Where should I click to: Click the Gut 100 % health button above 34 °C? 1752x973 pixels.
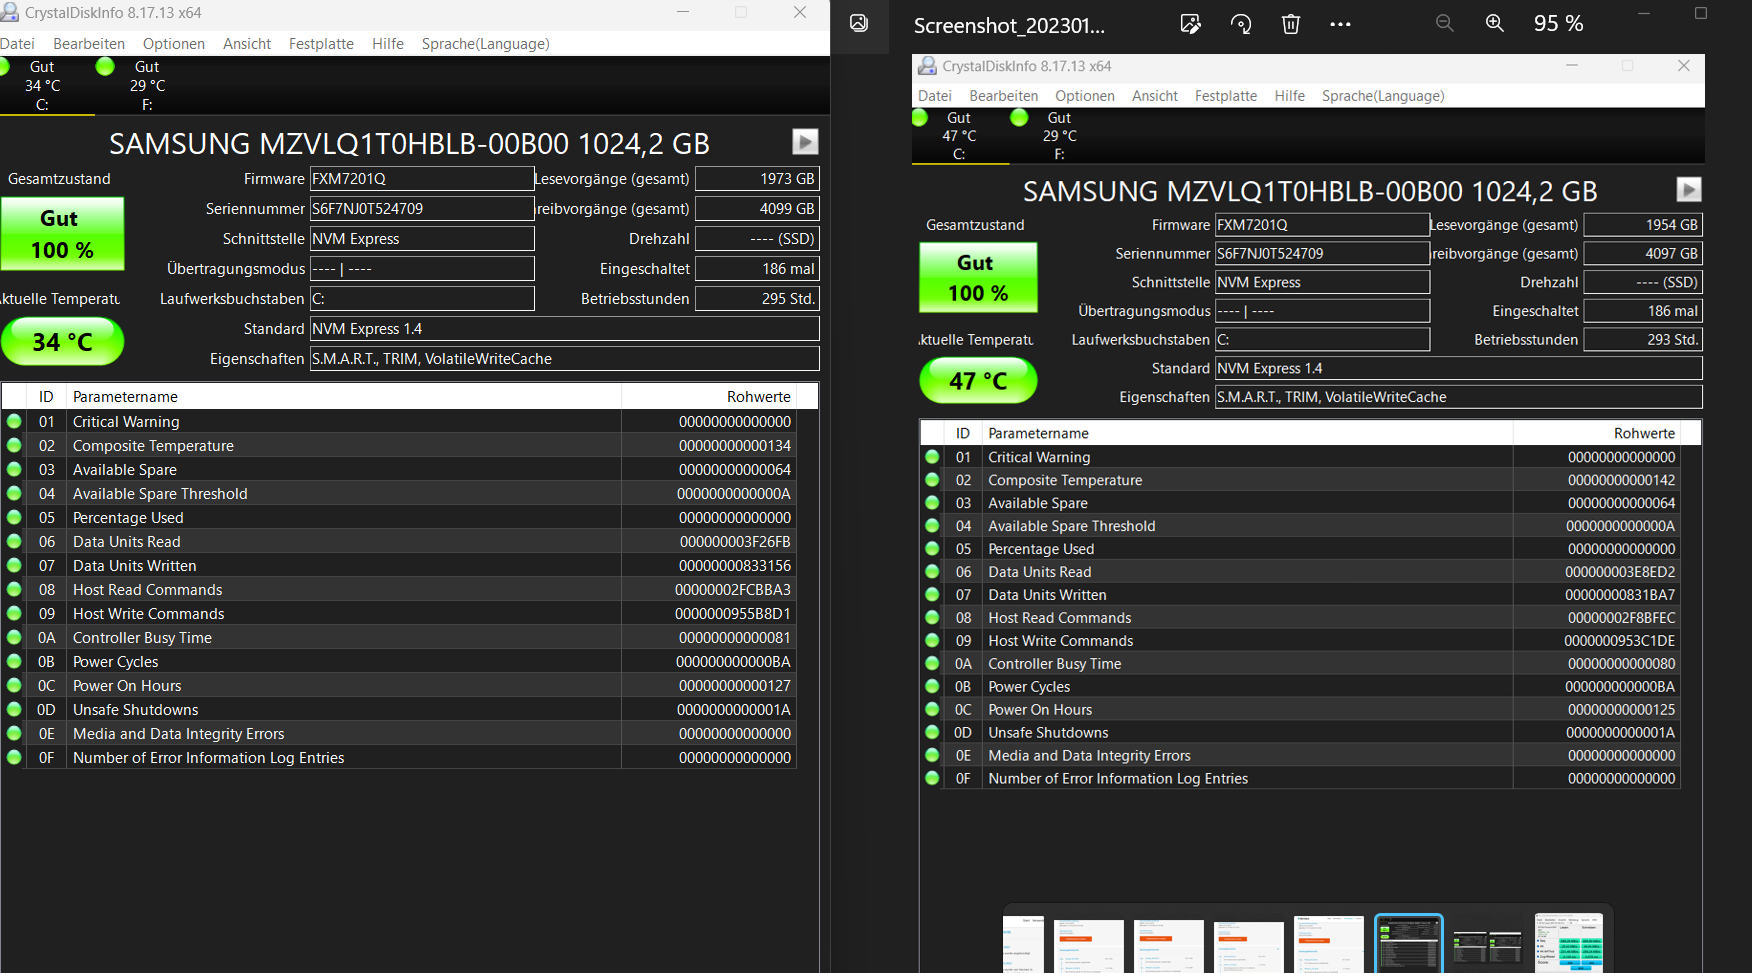tap(62, 234)
